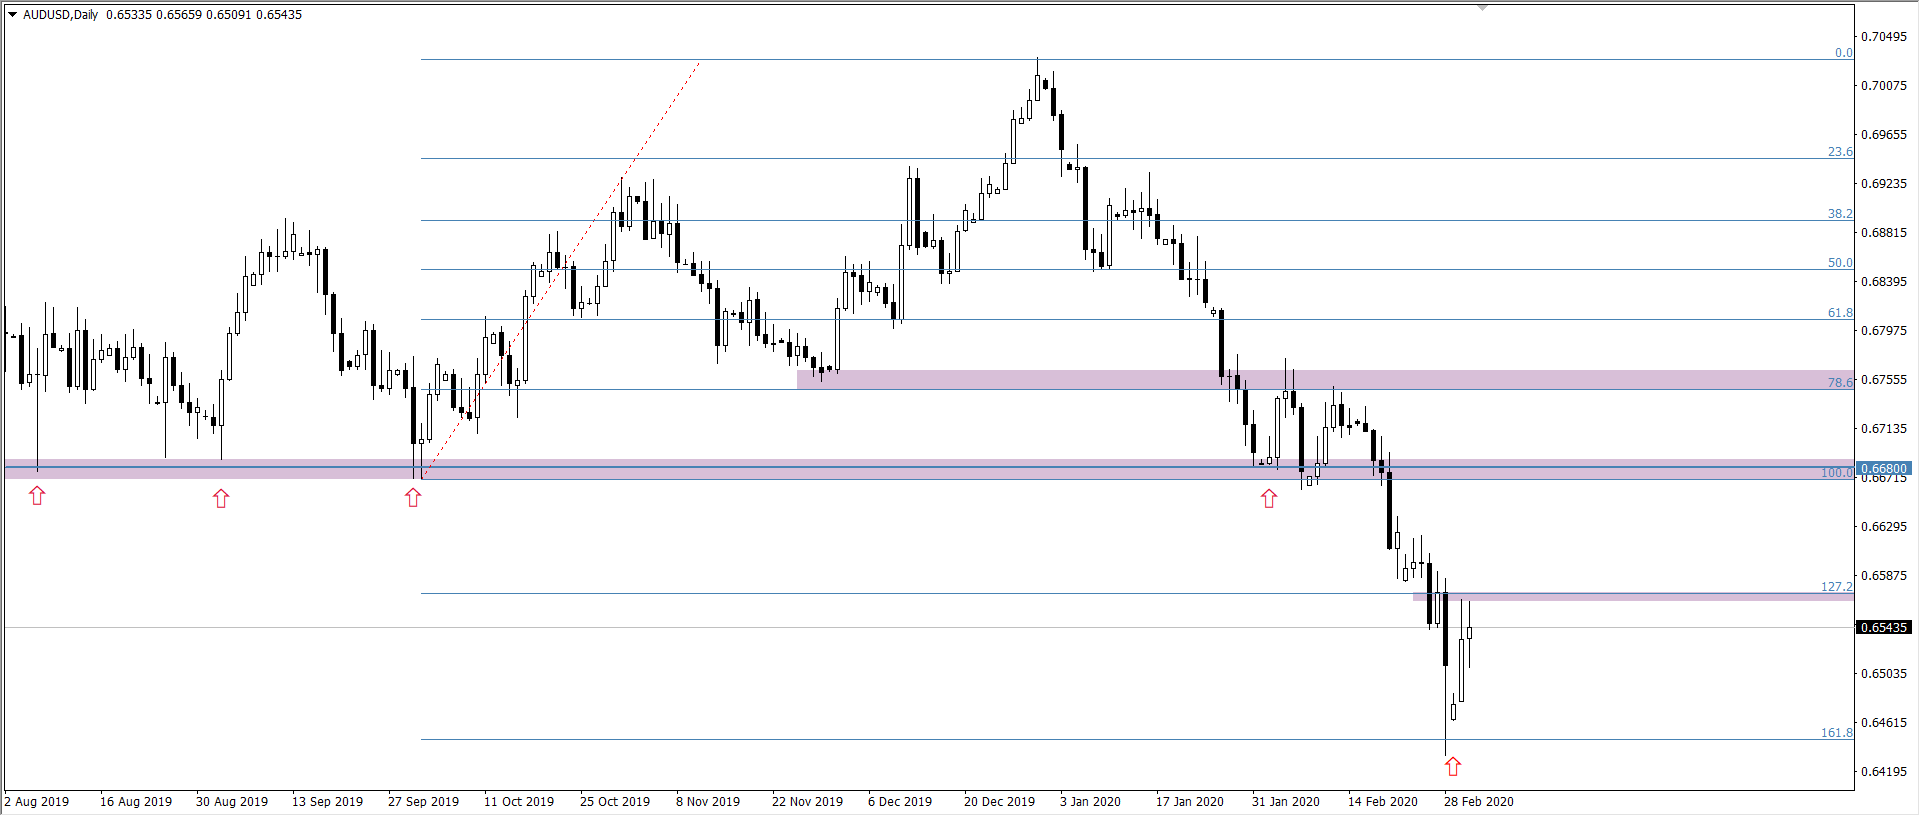Click the 38.2 Fibonacci level label
Viewport: 1920px width, 816px height.
1840,214
